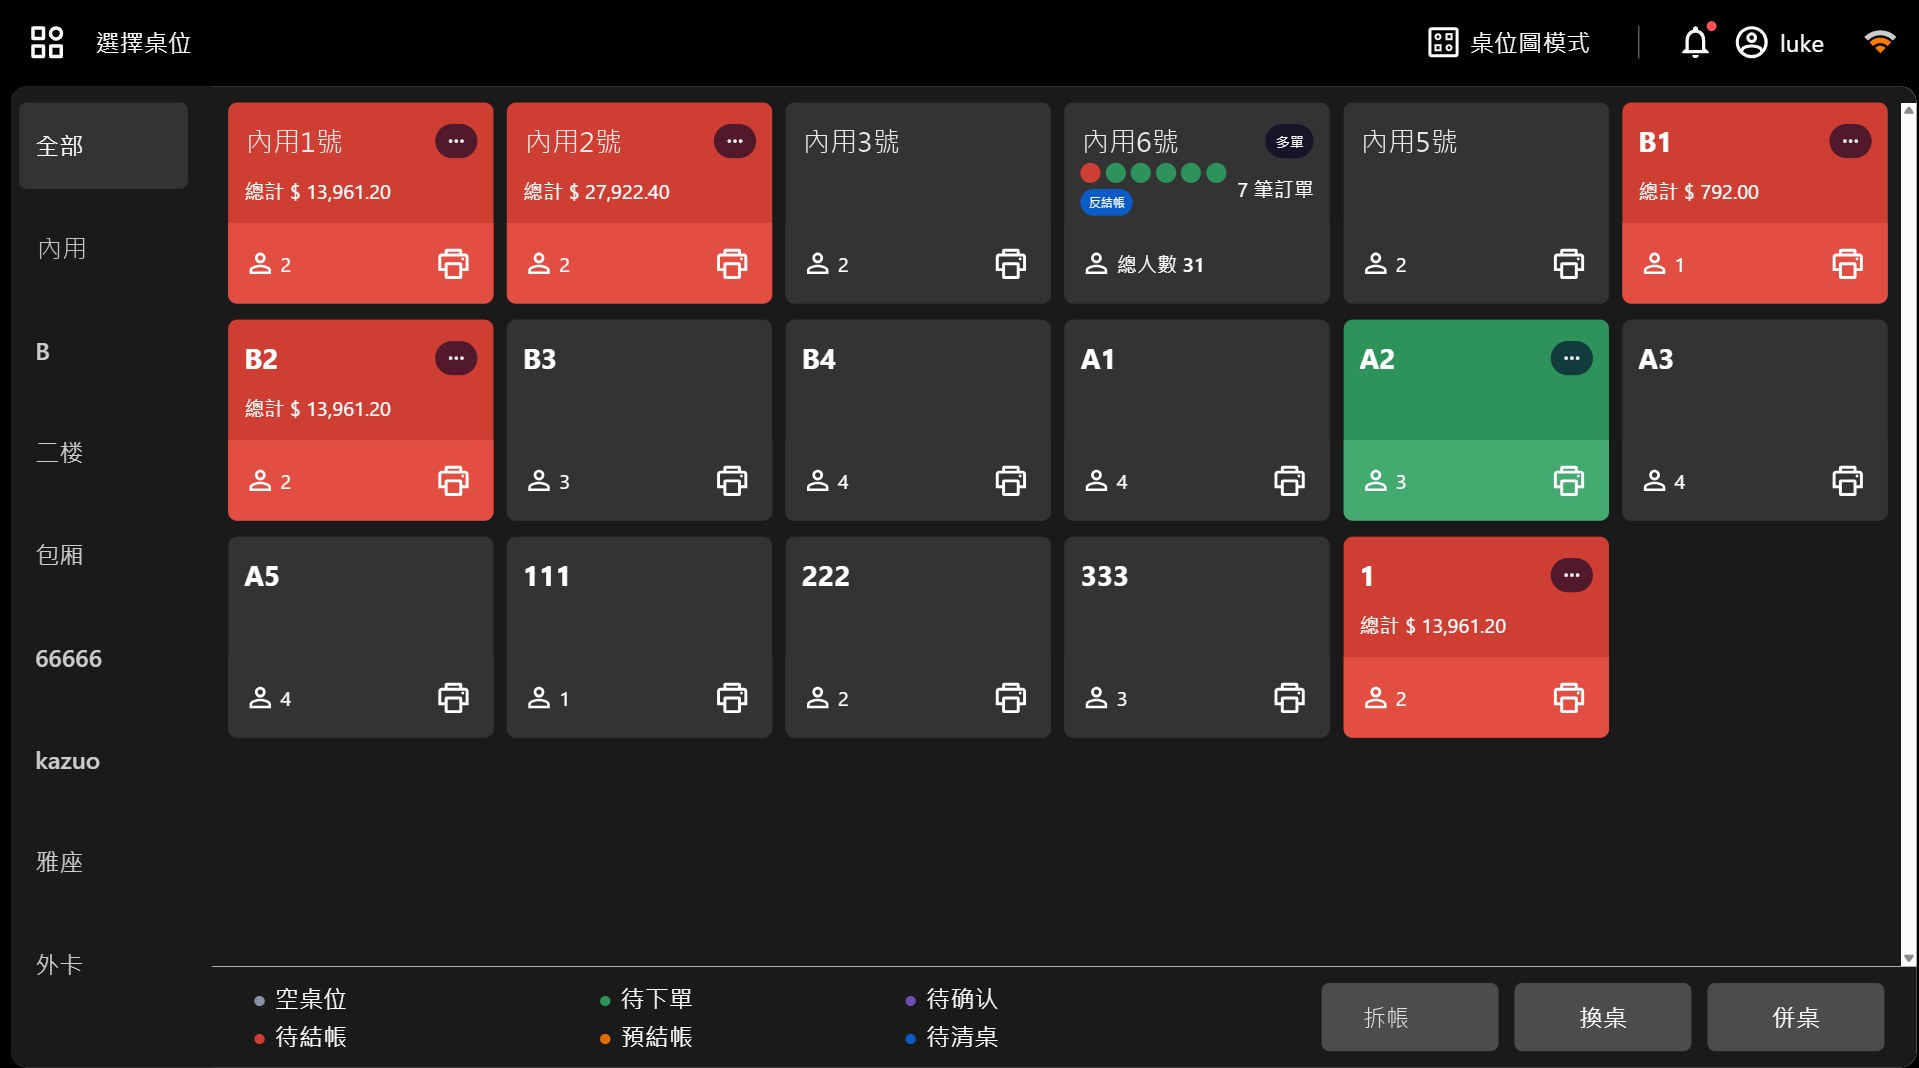
Task: Switch to 桌位圖模式 floor plan view
Action: click(1508, 43)
